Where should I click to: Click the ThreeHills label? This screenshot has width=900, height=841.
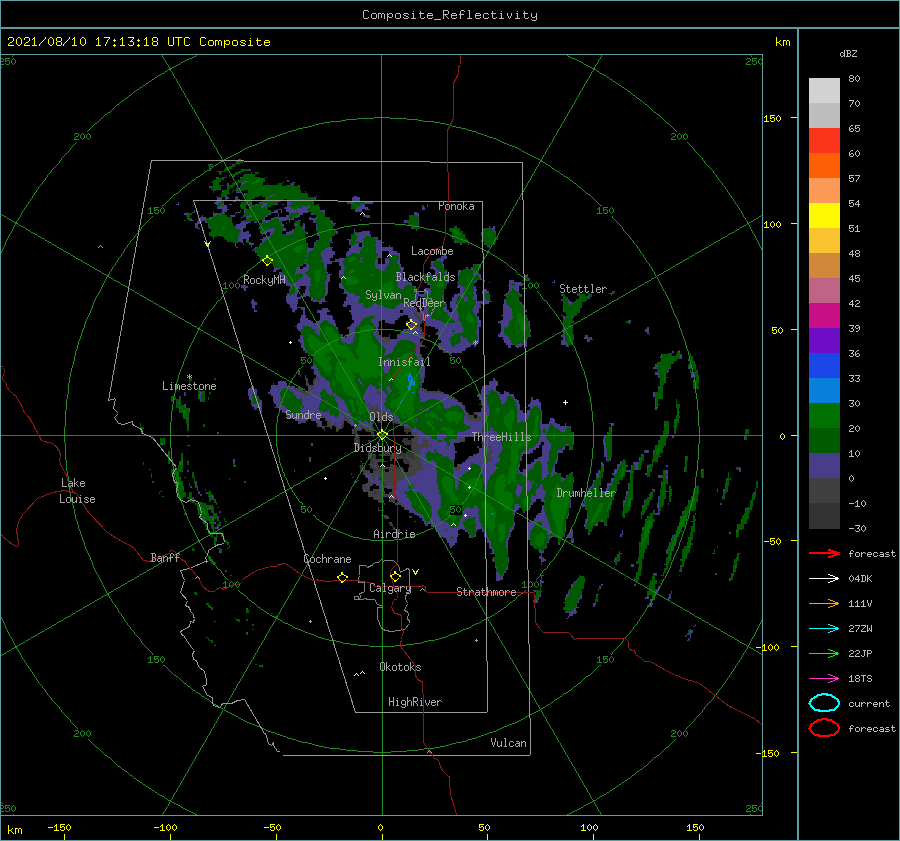click(x=502, y=437)
